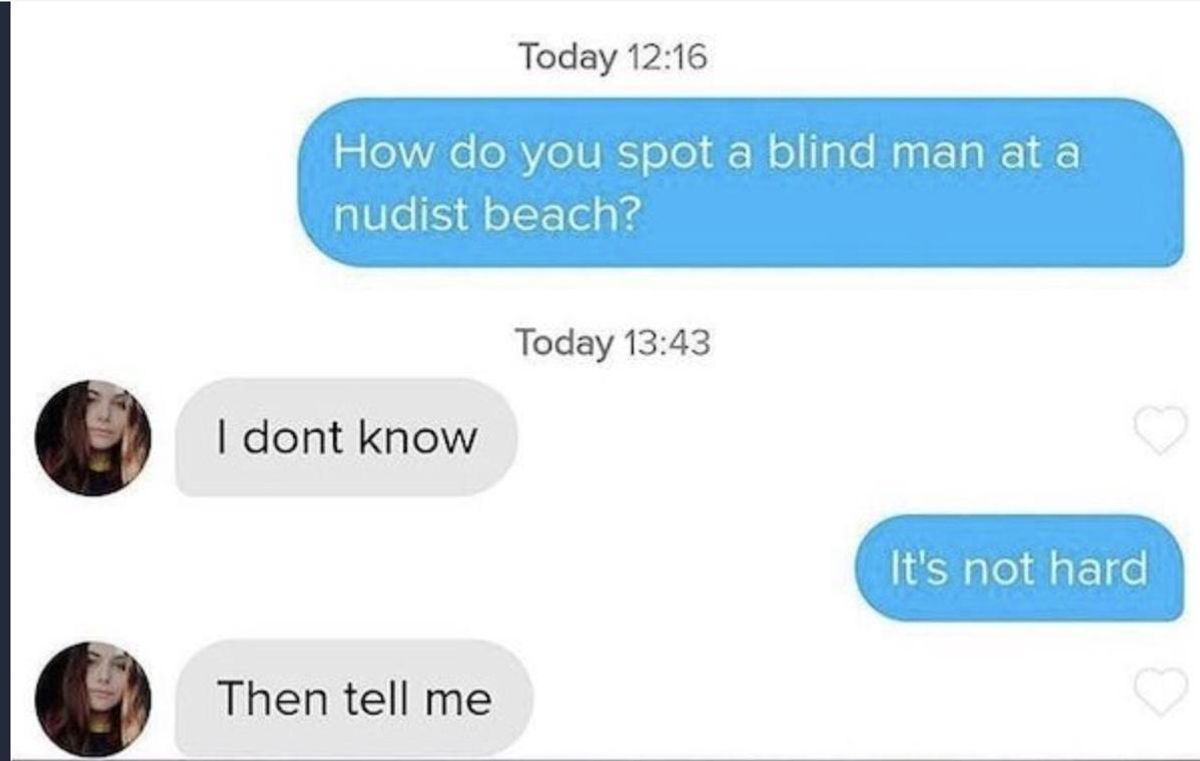
Task: Click the words "tell me" in last message
Action: [x=417, y=698]
